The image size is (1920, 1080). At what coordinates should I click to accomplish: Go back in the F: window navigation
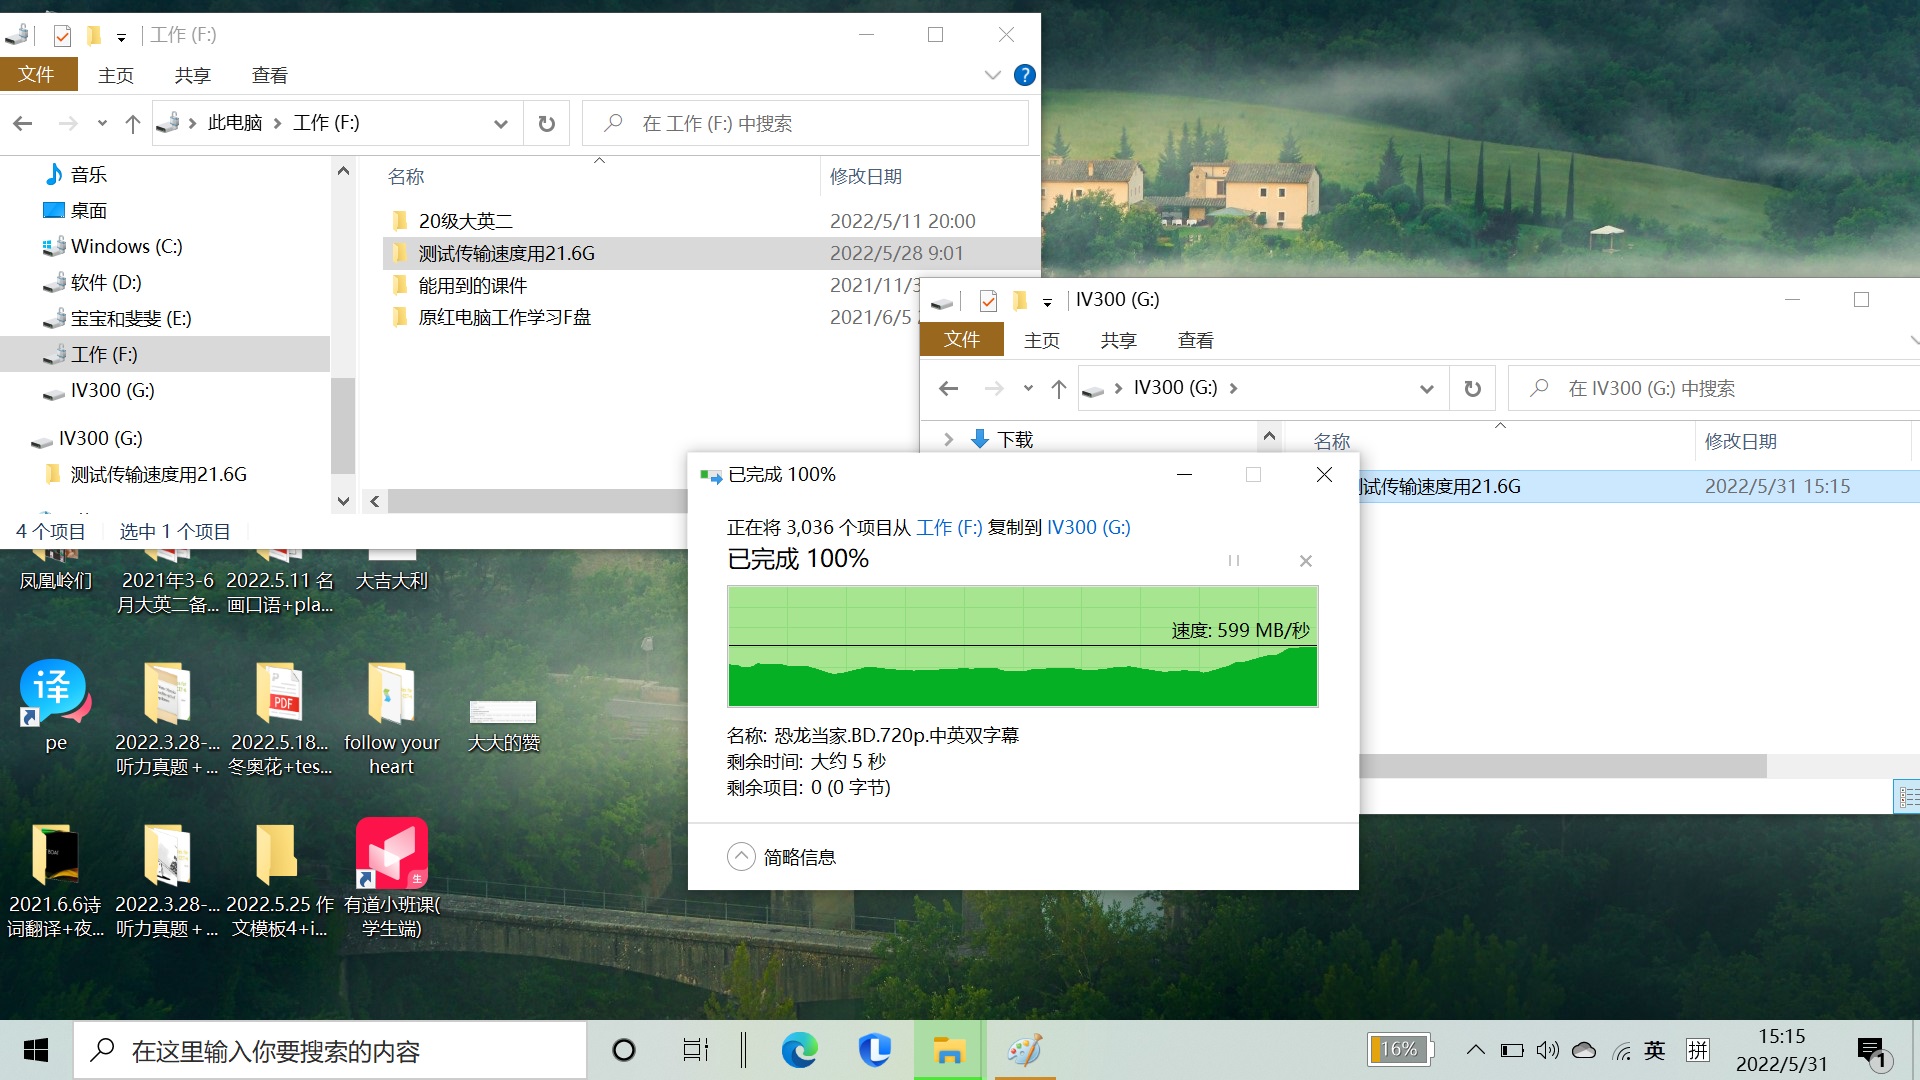(x=23, y=123)
